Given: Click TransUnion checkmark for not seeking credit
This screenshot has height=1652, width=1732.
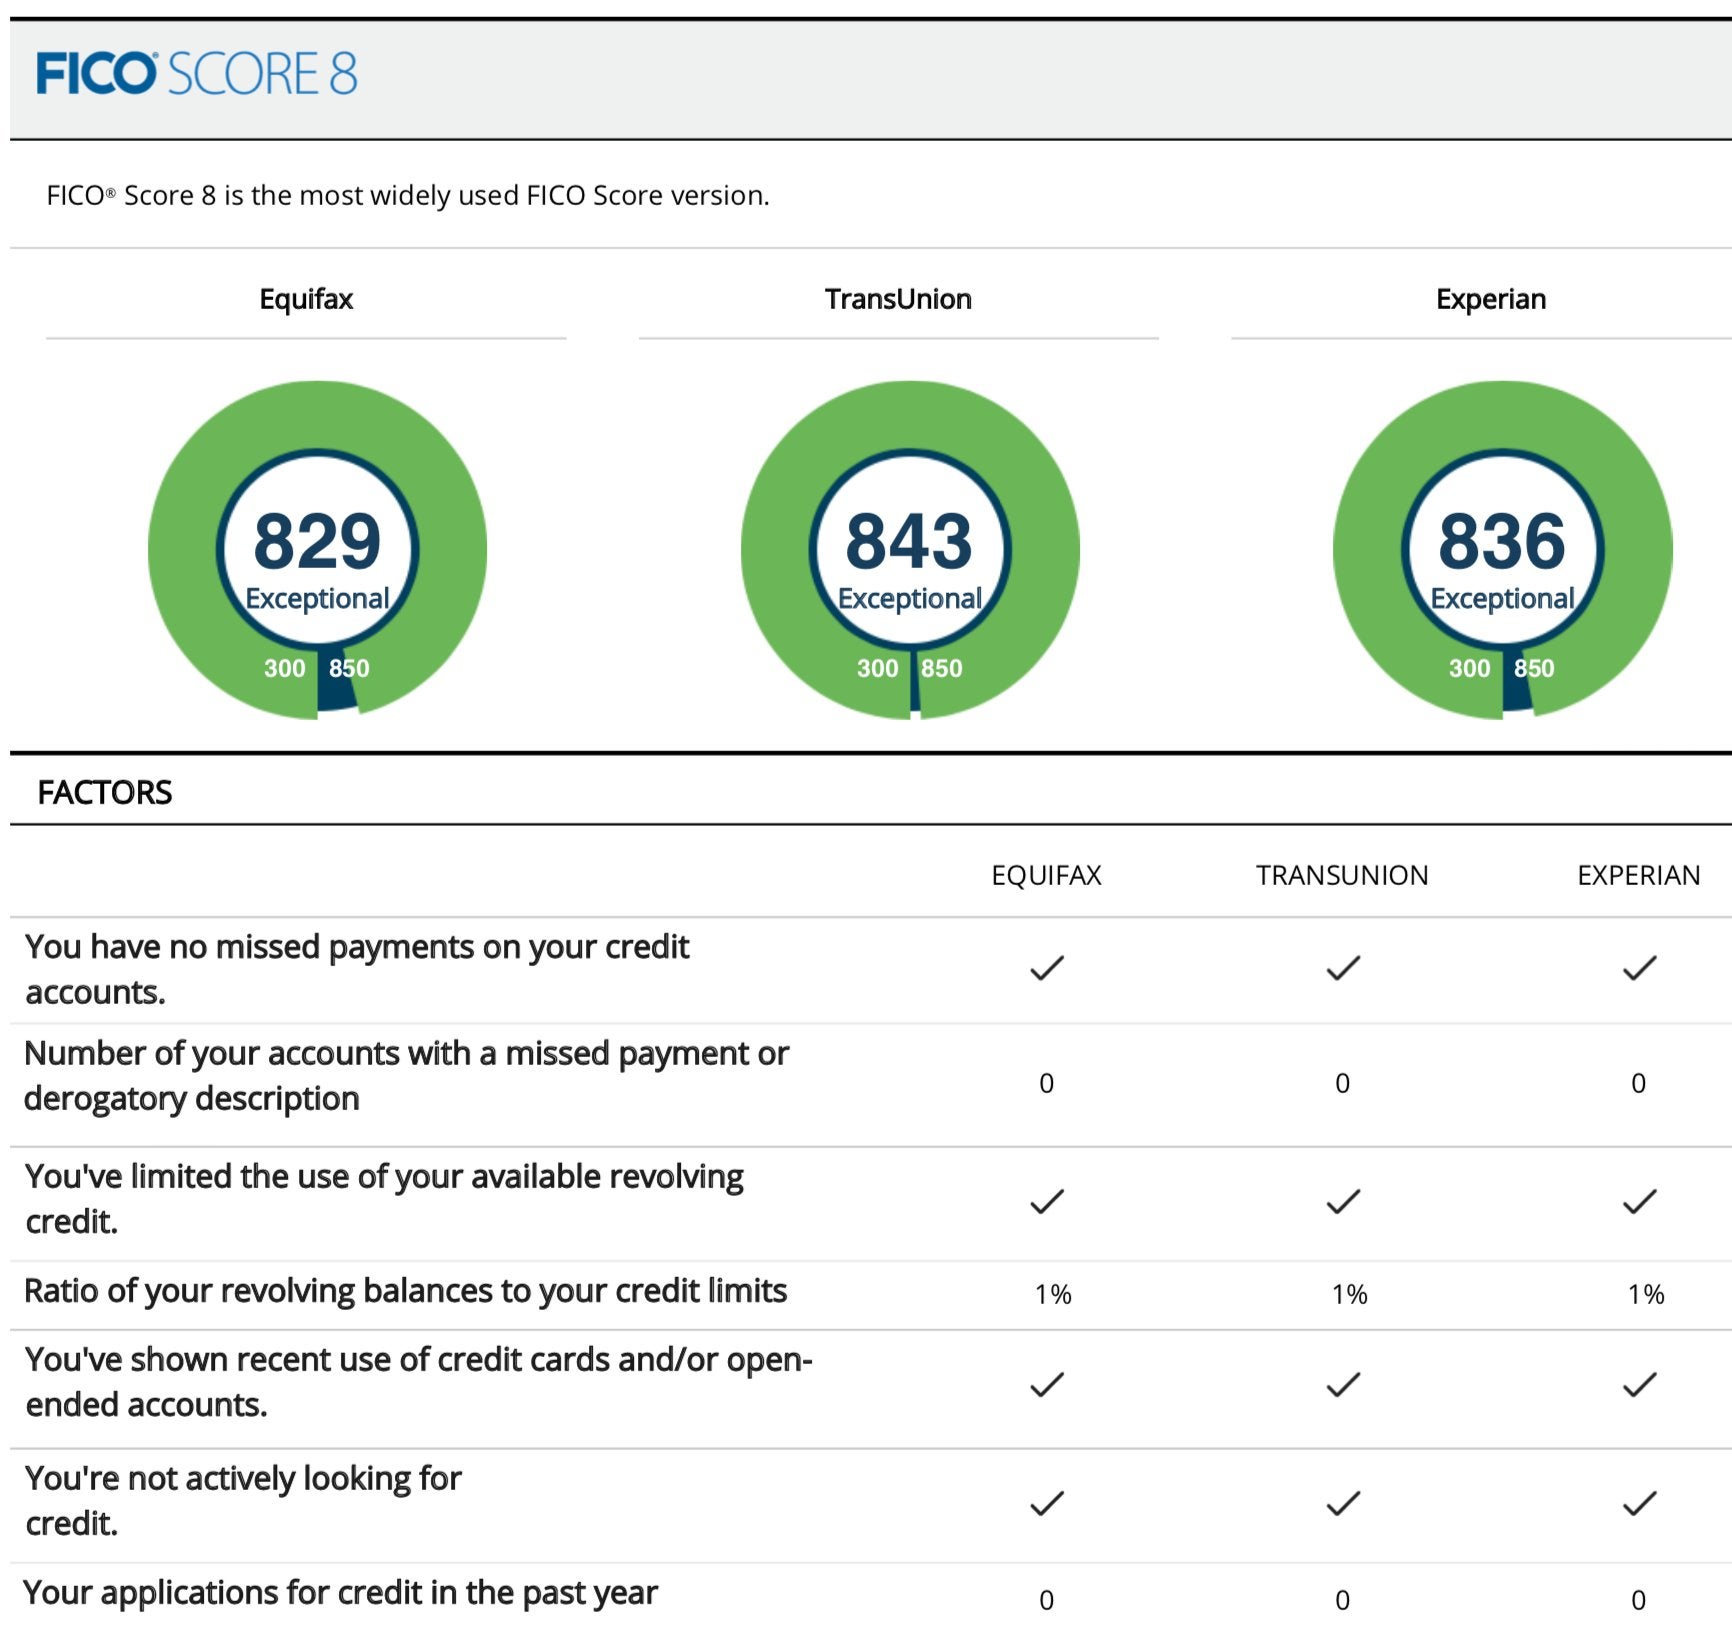Looking at the screenshot, I should pos(1343,1504).
